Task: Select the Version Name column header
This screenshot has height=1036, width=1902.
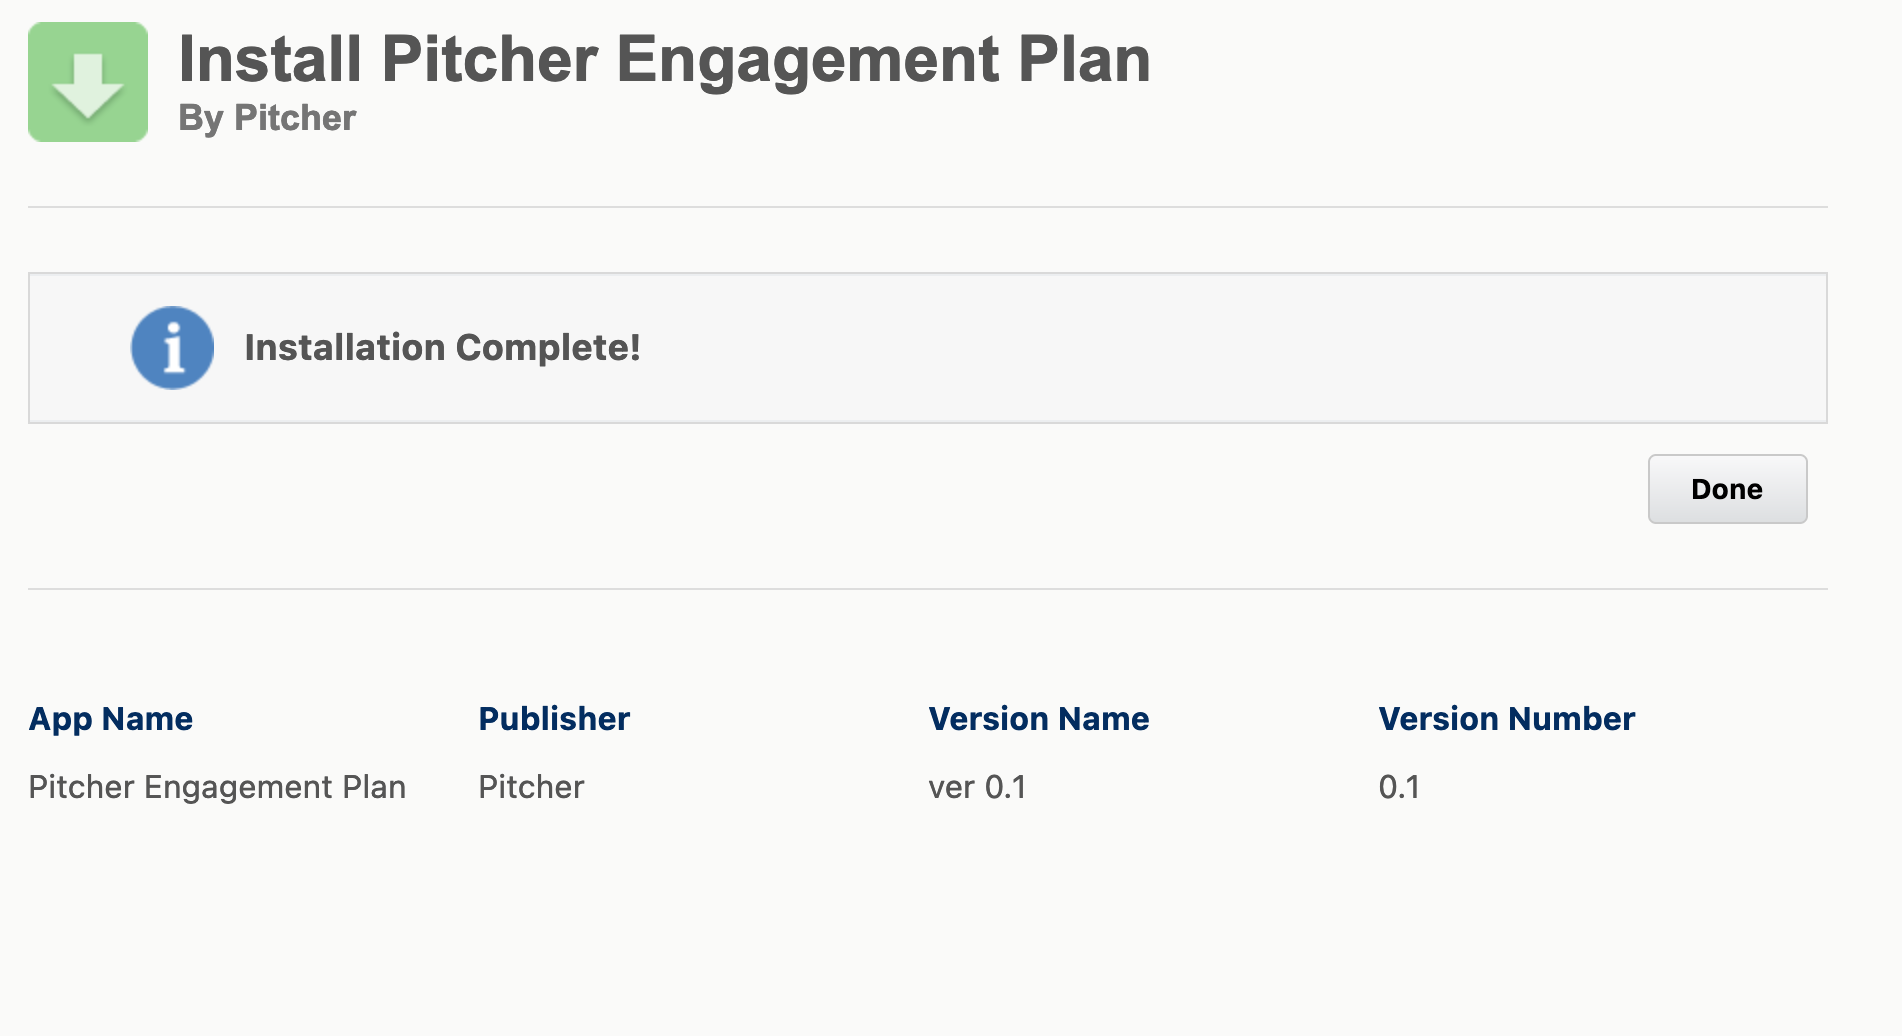Action: [x=1038, y=719]
